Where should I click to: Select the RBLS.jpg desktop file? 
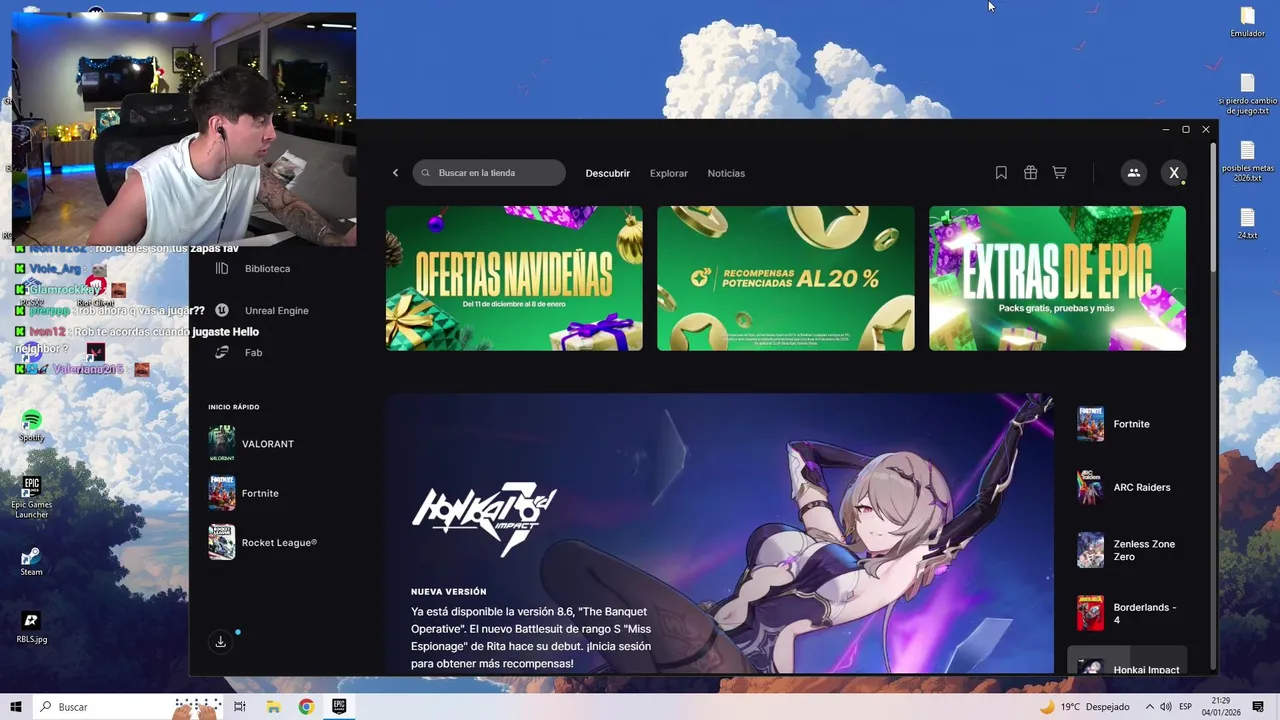[x=31, y=627]
